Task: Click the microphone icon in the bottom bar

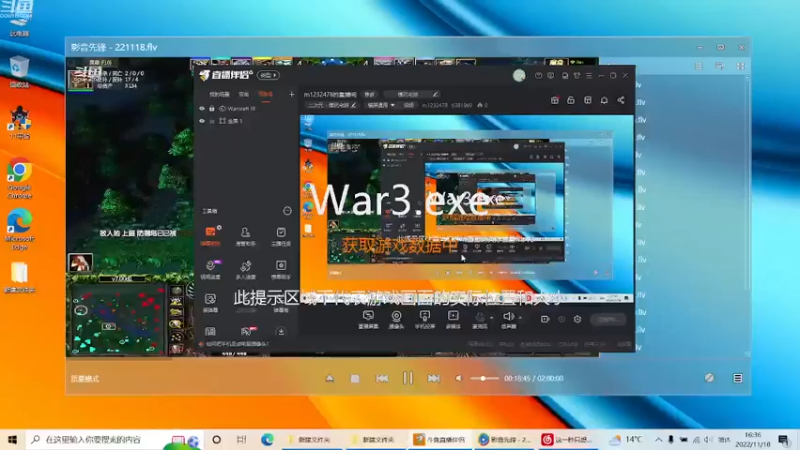Action: click(480, 319)
